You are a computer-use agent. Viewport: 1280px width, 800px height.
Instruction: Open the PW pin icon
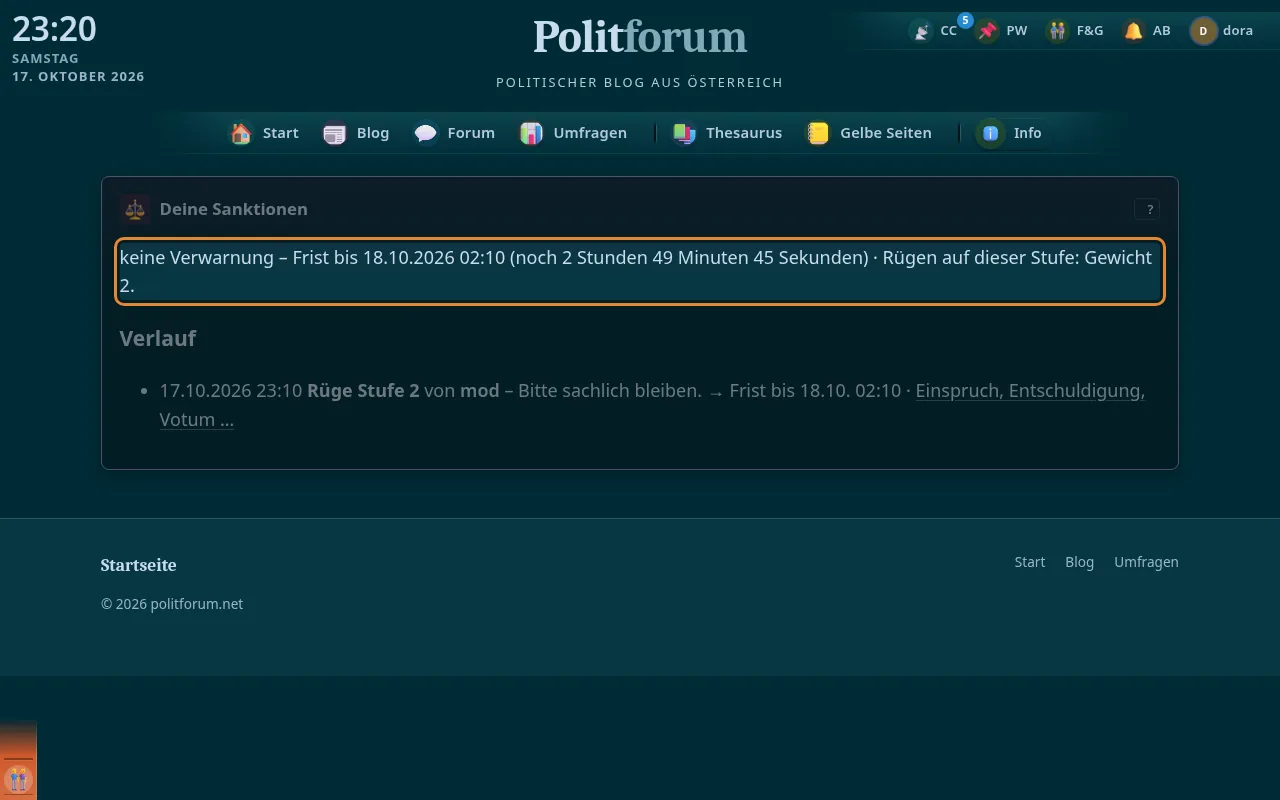(988, 31)
